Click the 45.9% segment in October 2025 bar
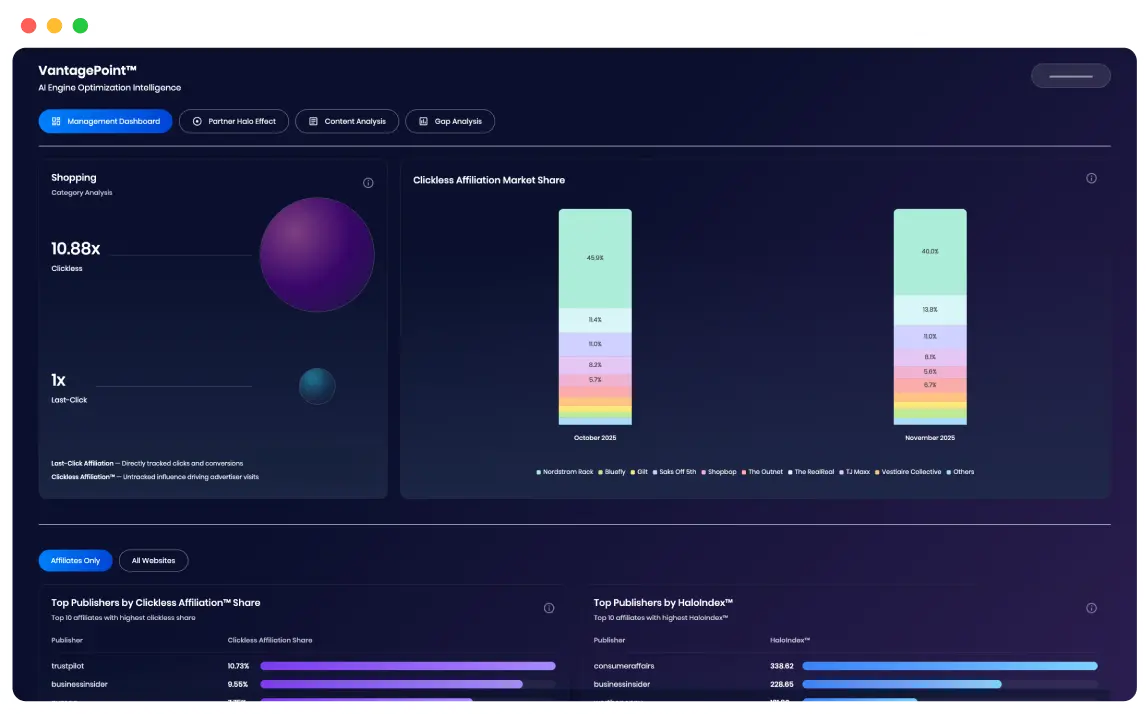Screen dimensions: 1148x714 595,258
